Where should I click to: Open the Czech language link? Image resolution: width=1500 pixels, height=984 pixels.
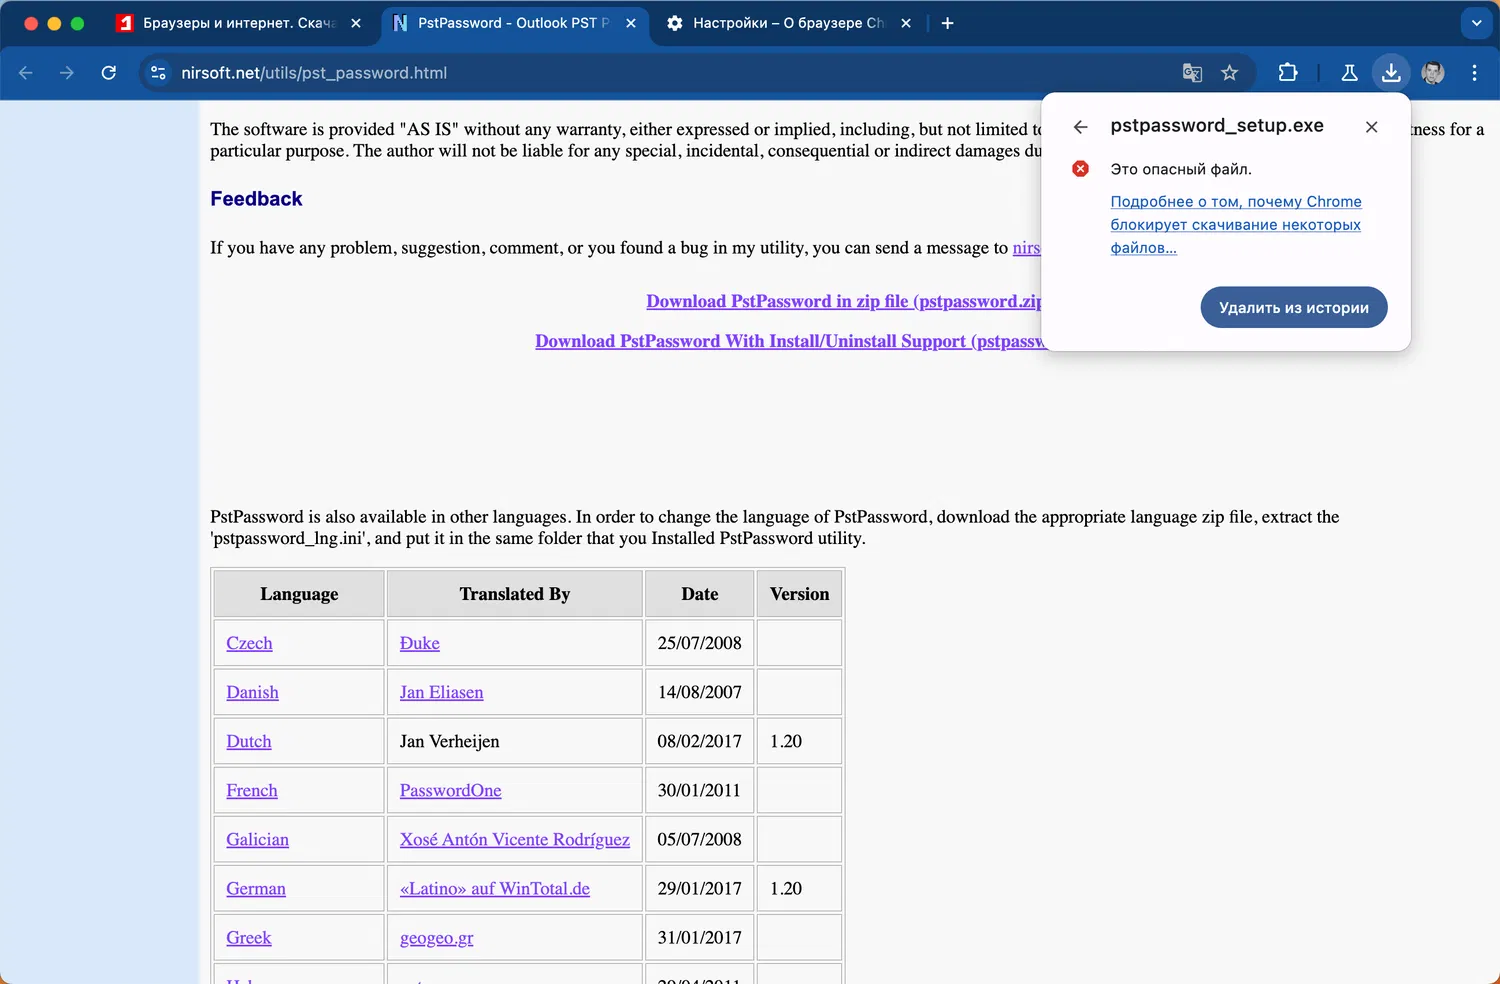249,643
